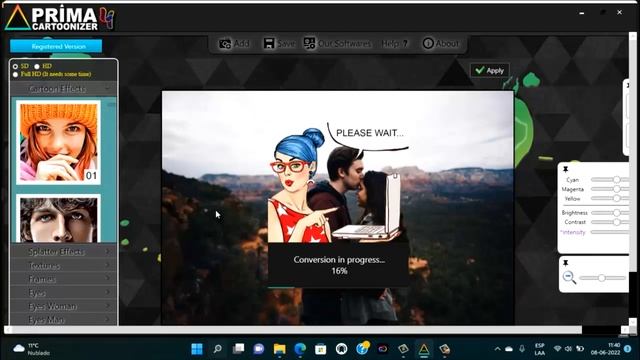Select the Full HD quality radio button
The height and width of the screenshot is (360, 640).
click(x=16, y=74)
